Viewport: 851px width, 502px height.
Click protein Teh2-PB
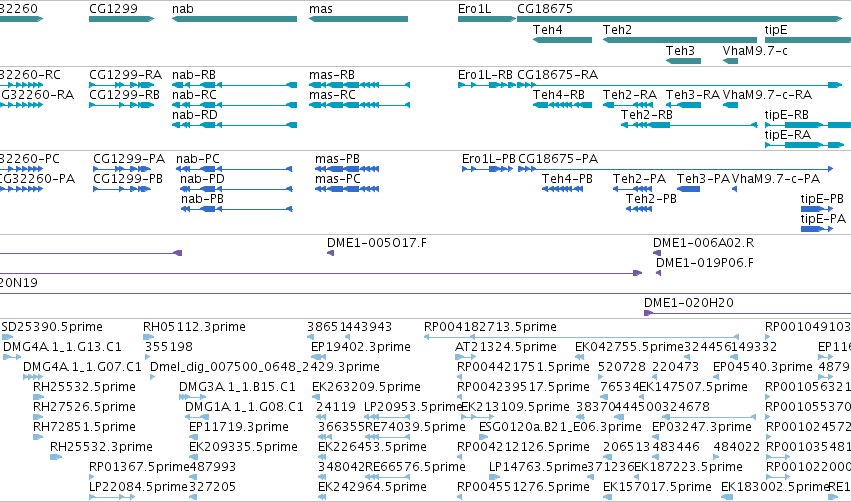(x=639, y=209)
